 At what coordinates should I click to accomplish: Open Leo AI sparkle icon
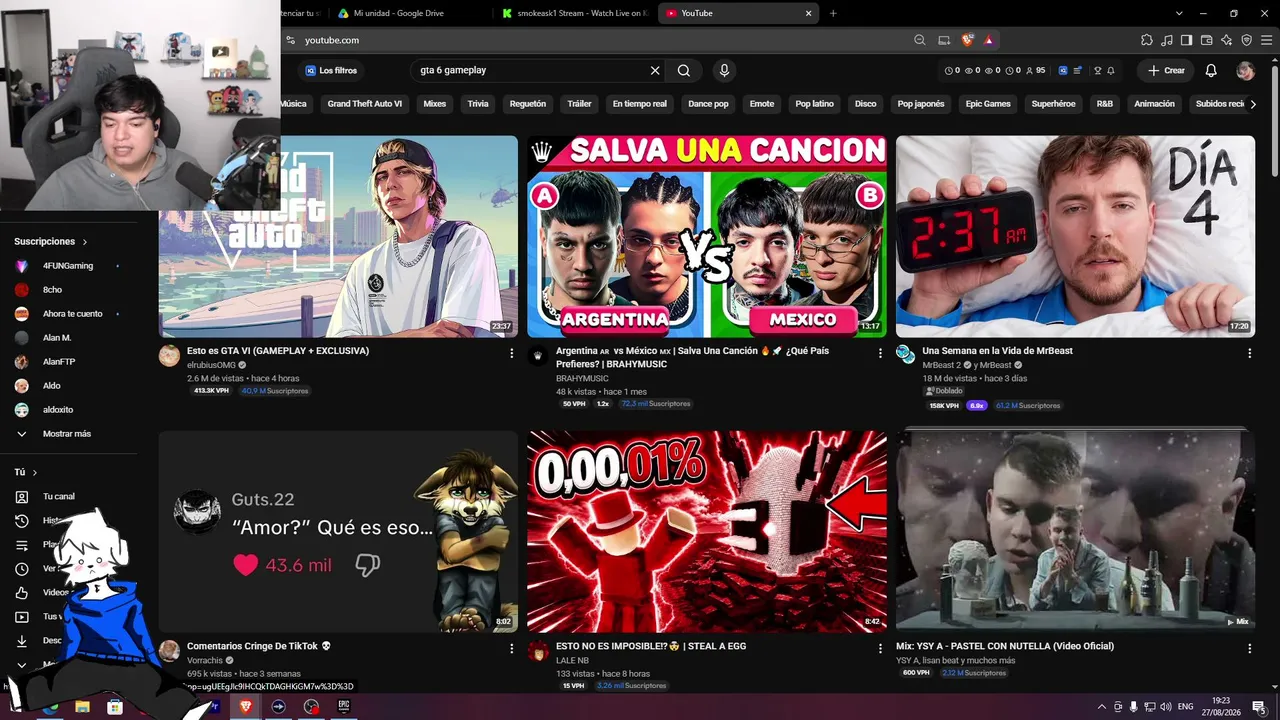click(1226, 40)
